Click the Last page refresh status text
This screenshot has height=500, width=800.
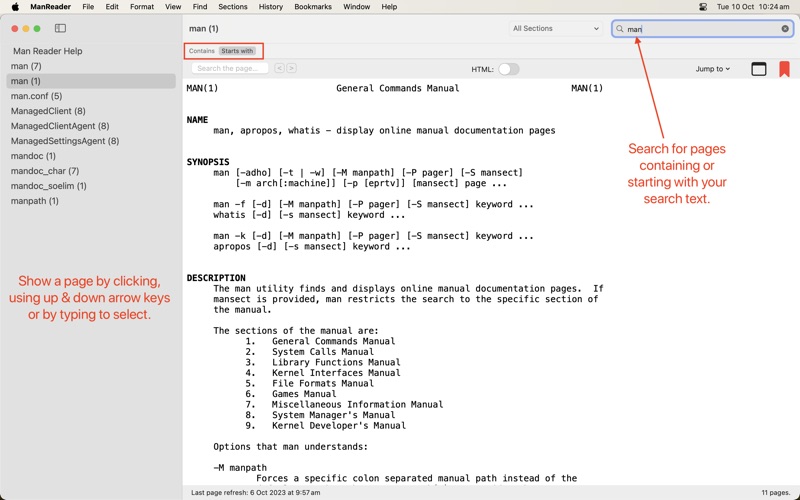tap(256, 493)
